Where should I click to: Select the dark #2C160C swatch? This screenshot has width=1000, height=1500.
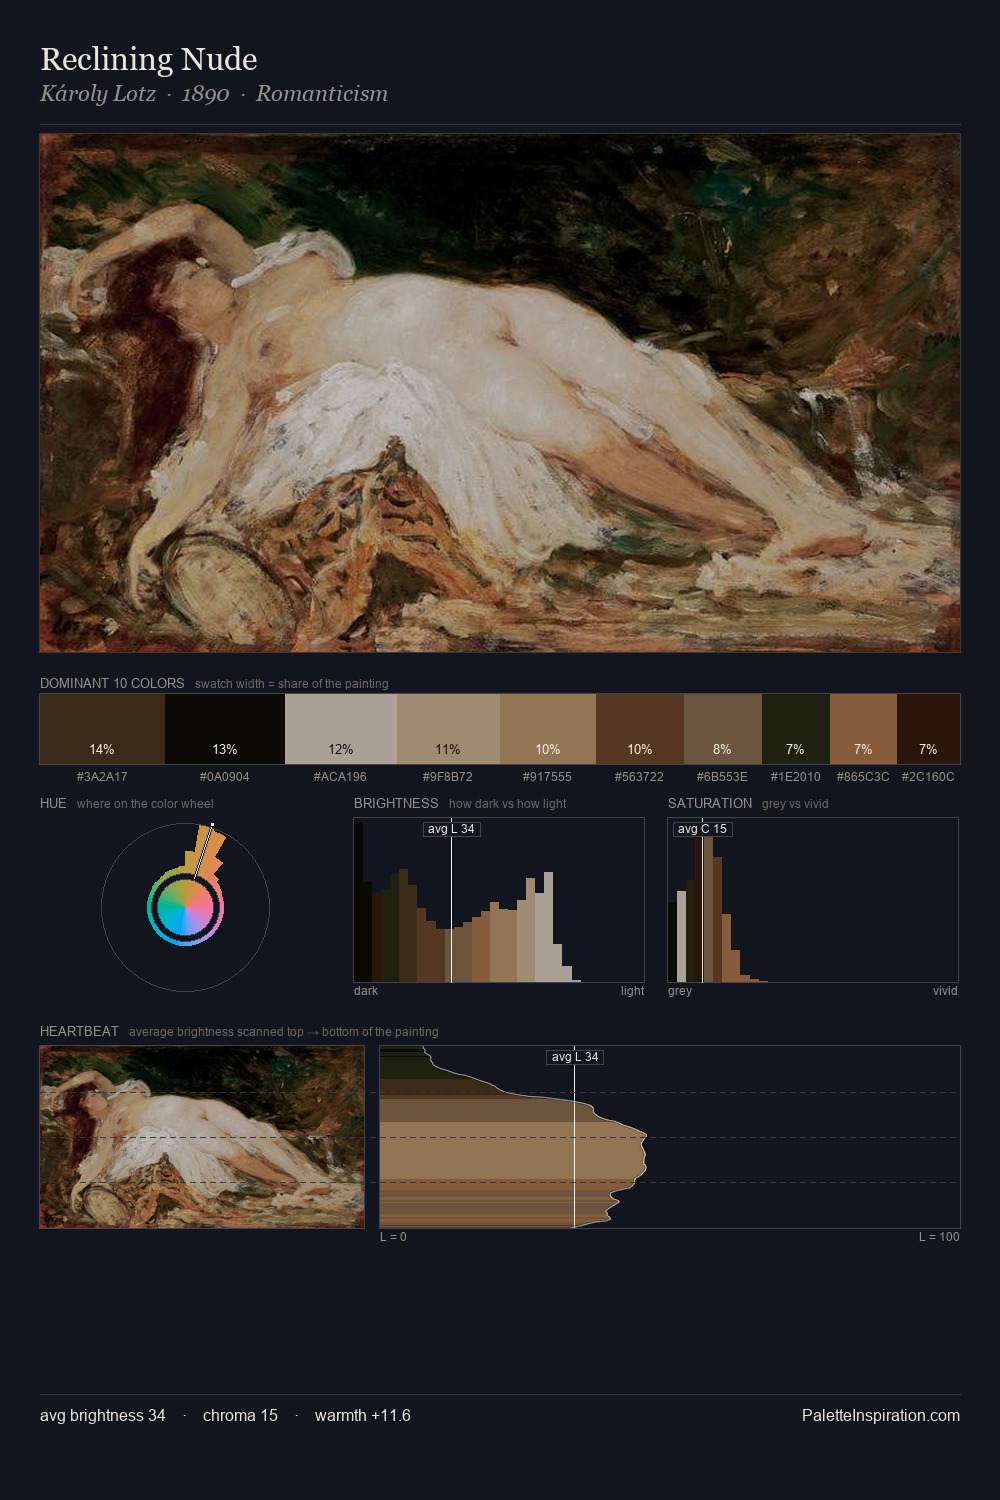928,729
